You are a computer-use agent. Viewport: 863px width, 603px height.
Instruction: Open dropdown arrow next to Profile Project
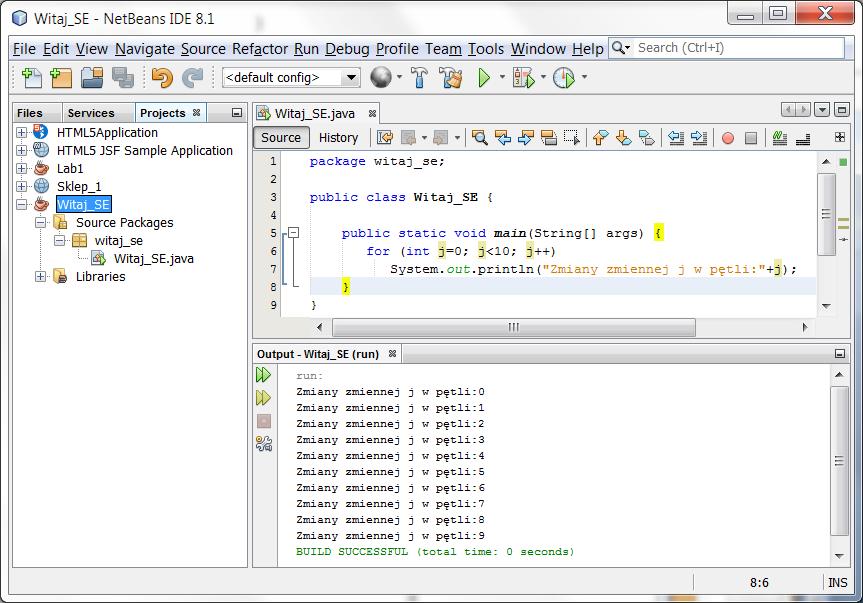(584, 77)
